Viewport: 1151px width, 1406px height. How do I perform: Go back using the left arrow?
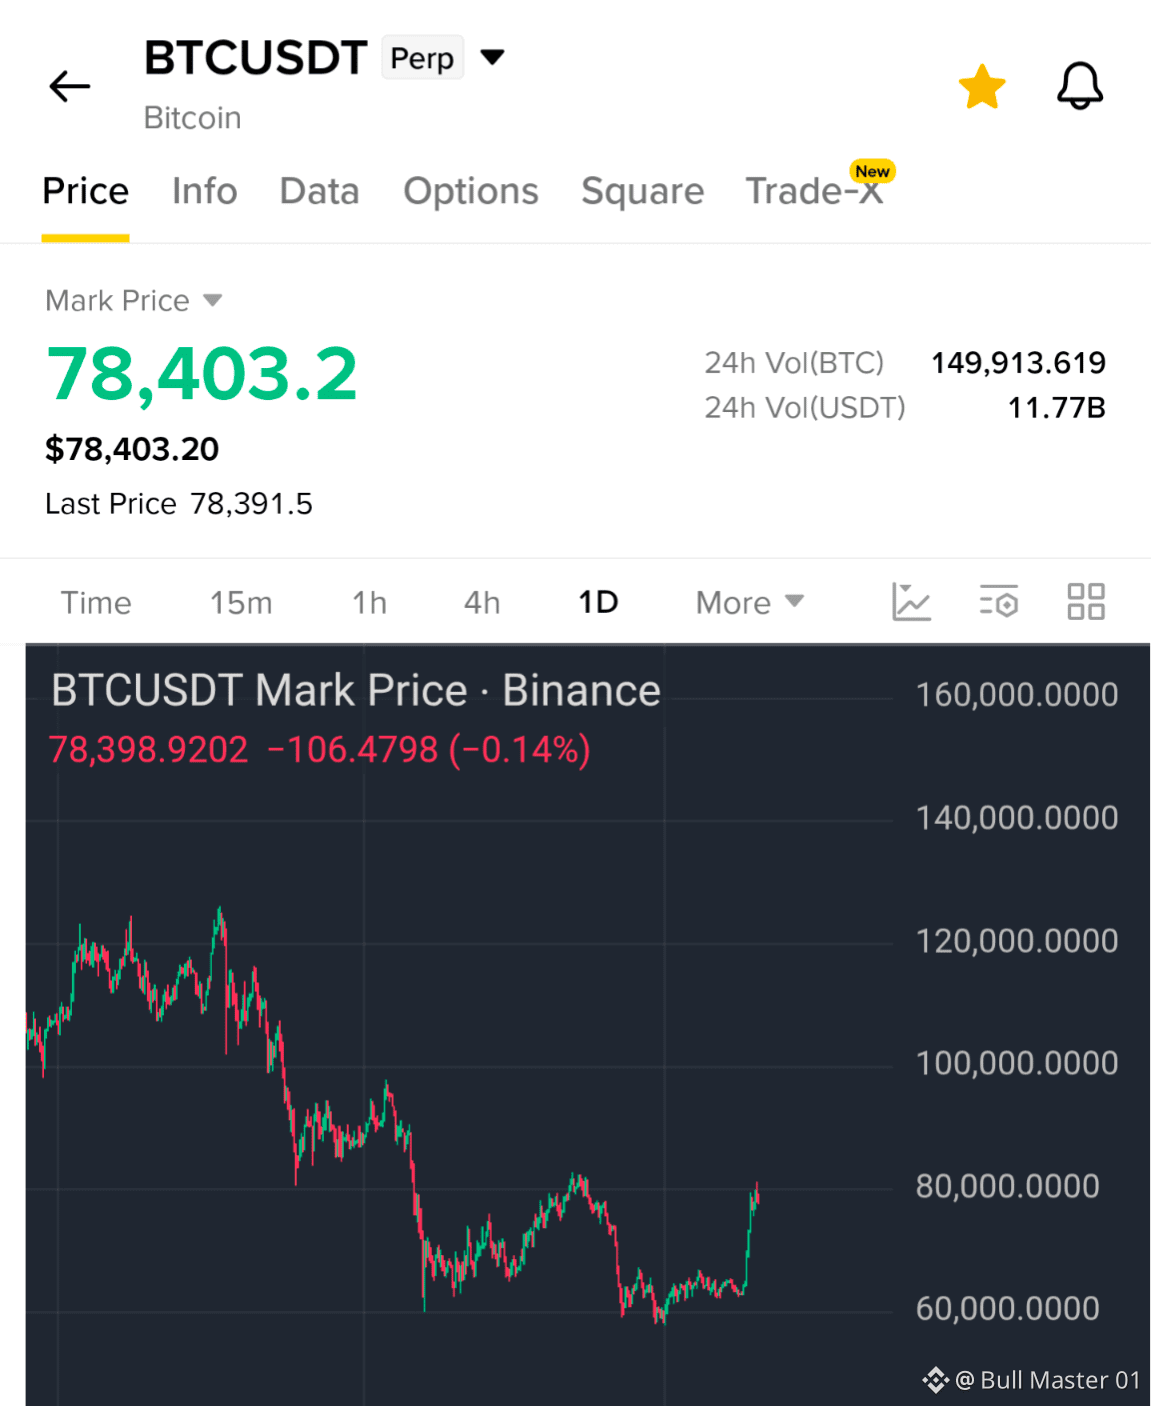[70, 86]
